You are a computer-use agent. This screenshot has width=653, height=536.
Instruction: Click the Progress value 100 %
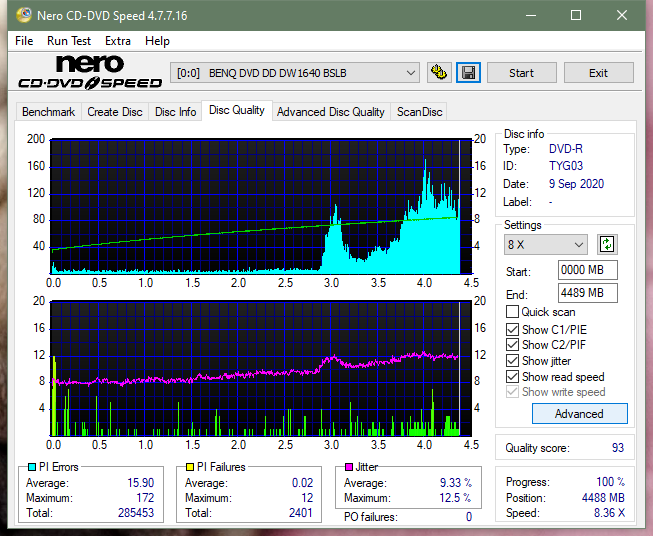pos(611,482)
